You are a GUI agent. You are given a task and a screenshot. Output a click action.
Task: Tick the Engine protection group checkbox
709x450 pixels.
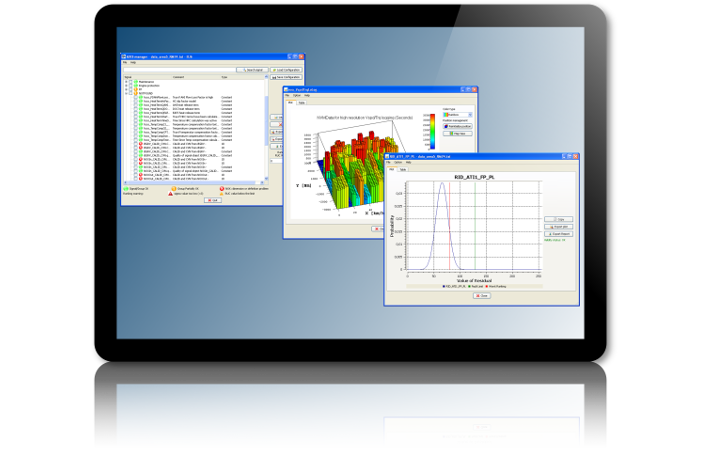[x=131, y=86]
